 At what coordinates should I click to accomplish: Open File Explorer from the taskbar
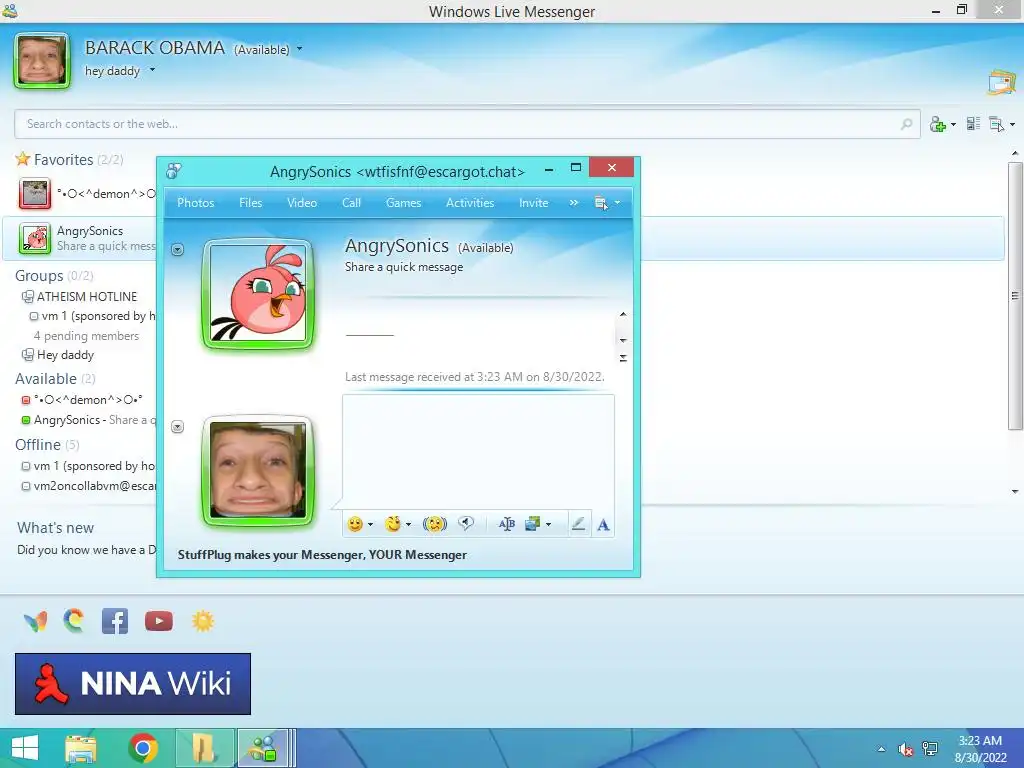(x=80, y=748)
